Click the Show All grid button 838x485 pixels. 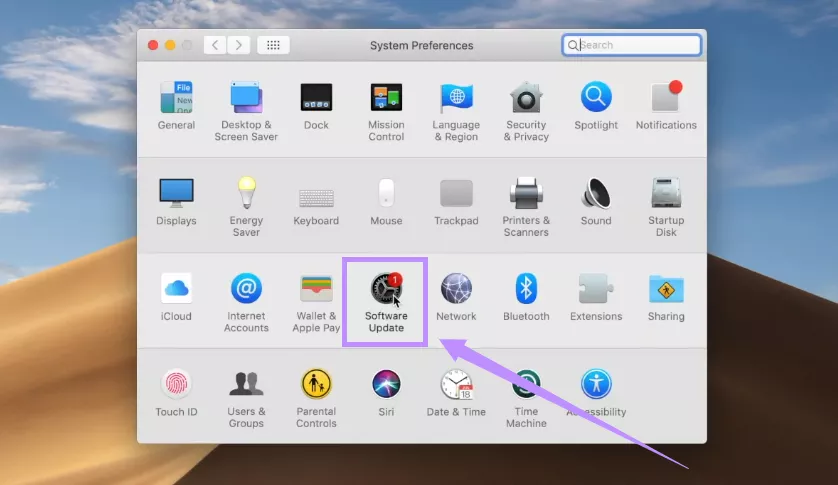[x=273, y=45]
